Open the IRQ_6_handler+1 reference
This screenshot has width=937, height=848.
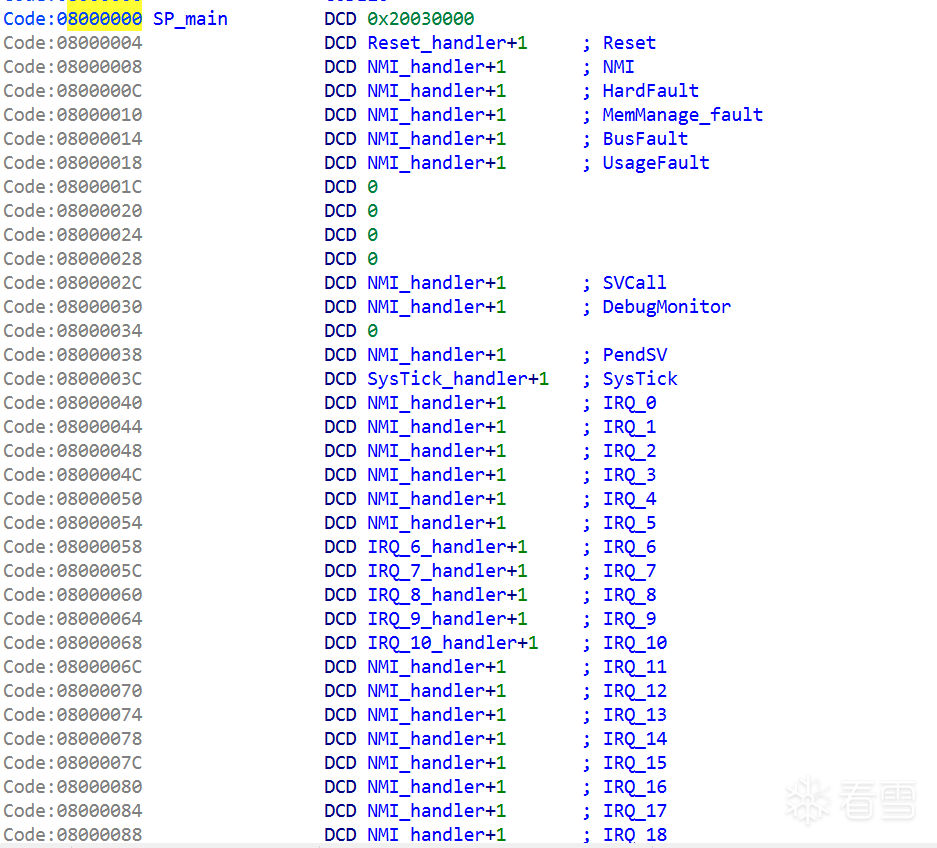(x=447, y=547)
